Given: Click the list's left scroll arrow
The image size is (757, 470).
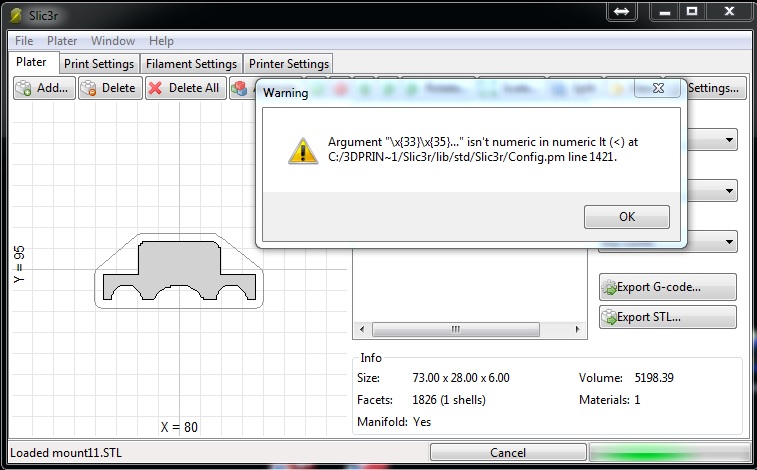Looking at the screenshot, I should tap(362, 330).
